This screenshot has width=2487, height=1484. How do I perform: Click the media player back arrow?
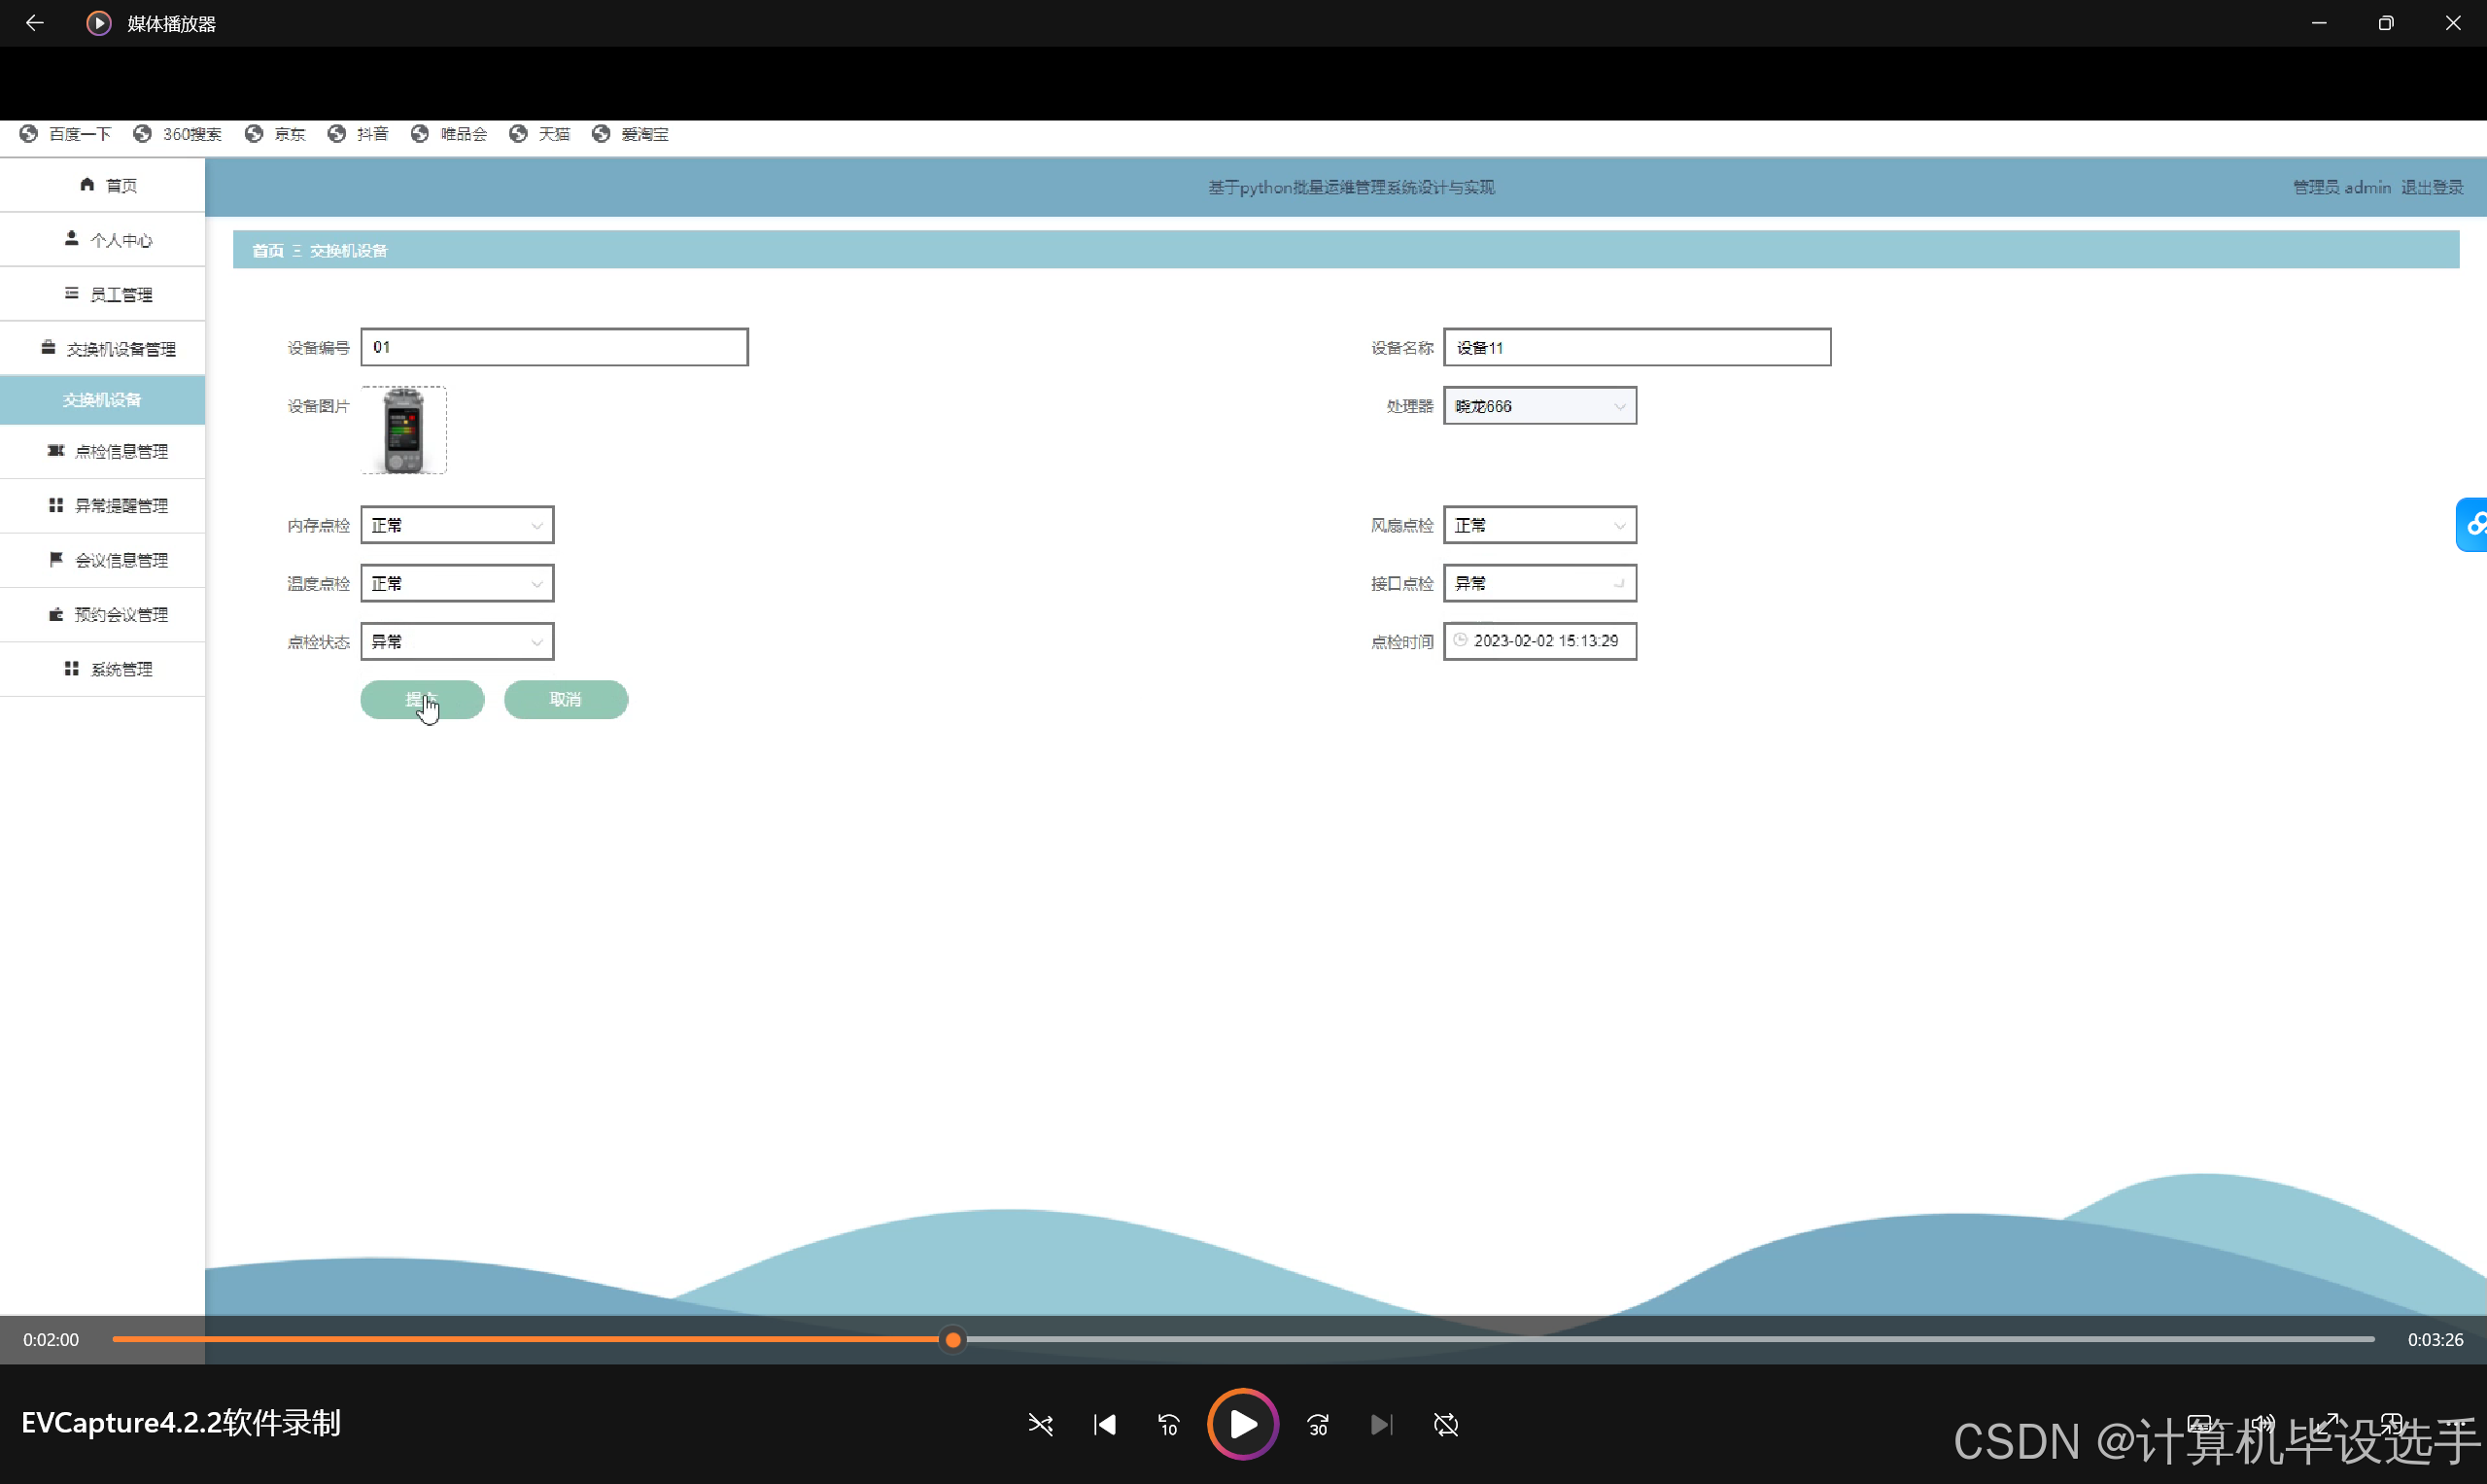tap(34, 23)
